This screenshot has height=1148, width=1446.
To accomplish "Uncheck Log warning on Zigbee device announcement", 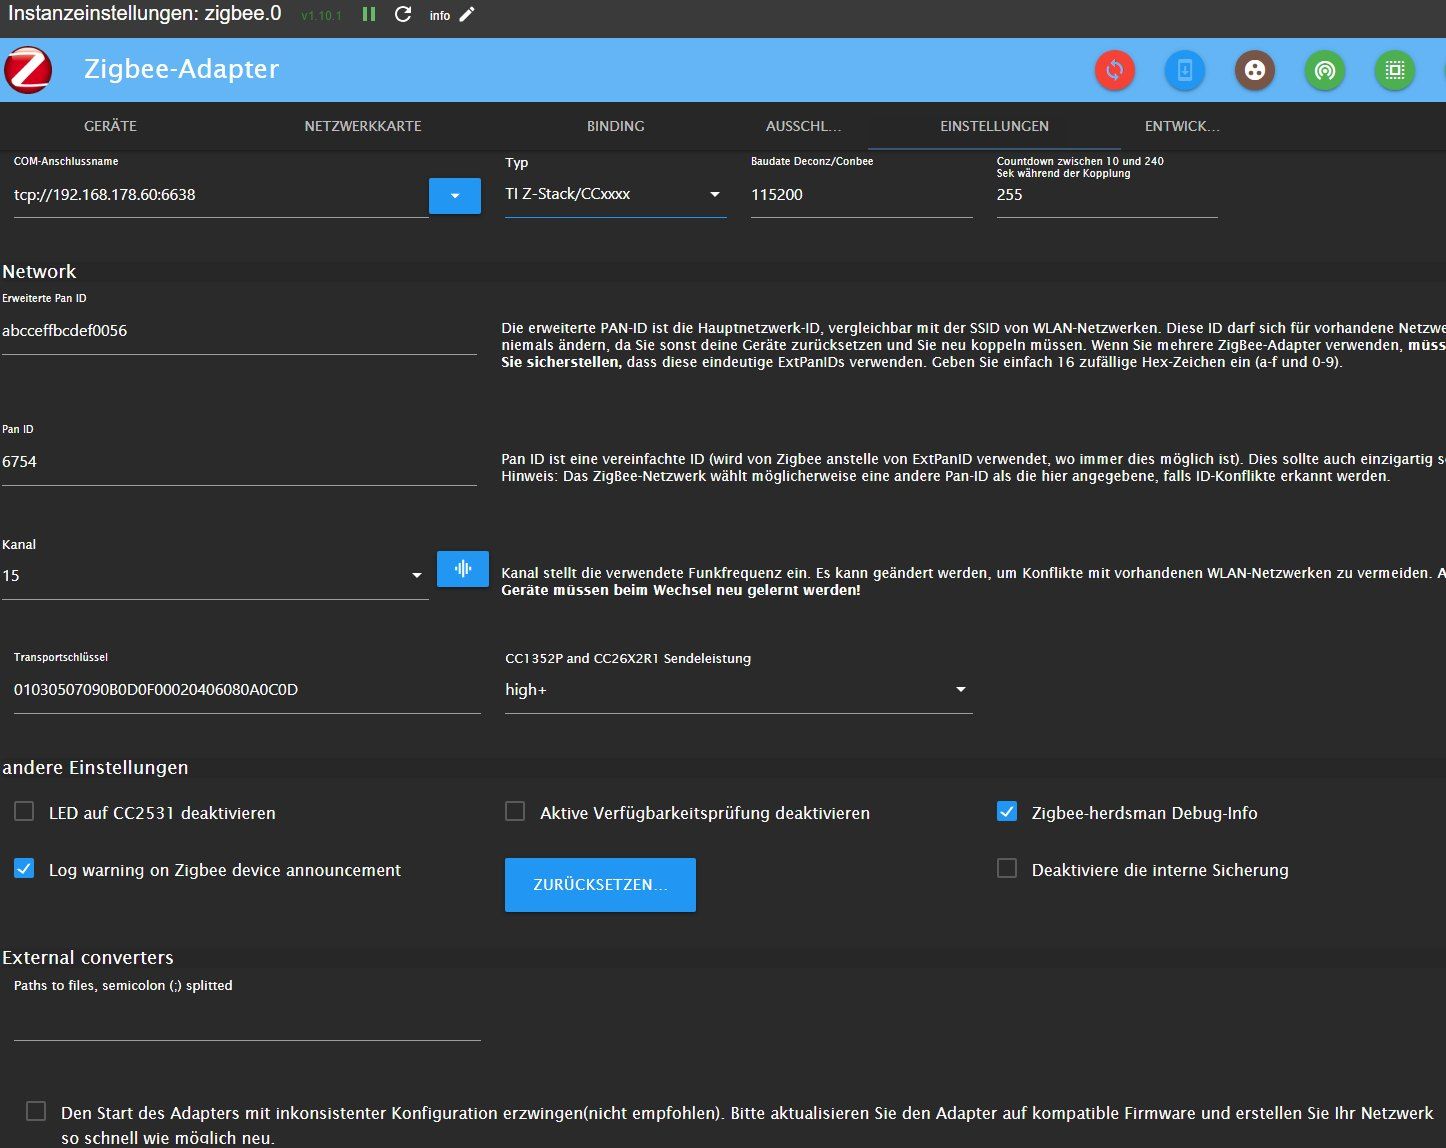I will [24, 868].
